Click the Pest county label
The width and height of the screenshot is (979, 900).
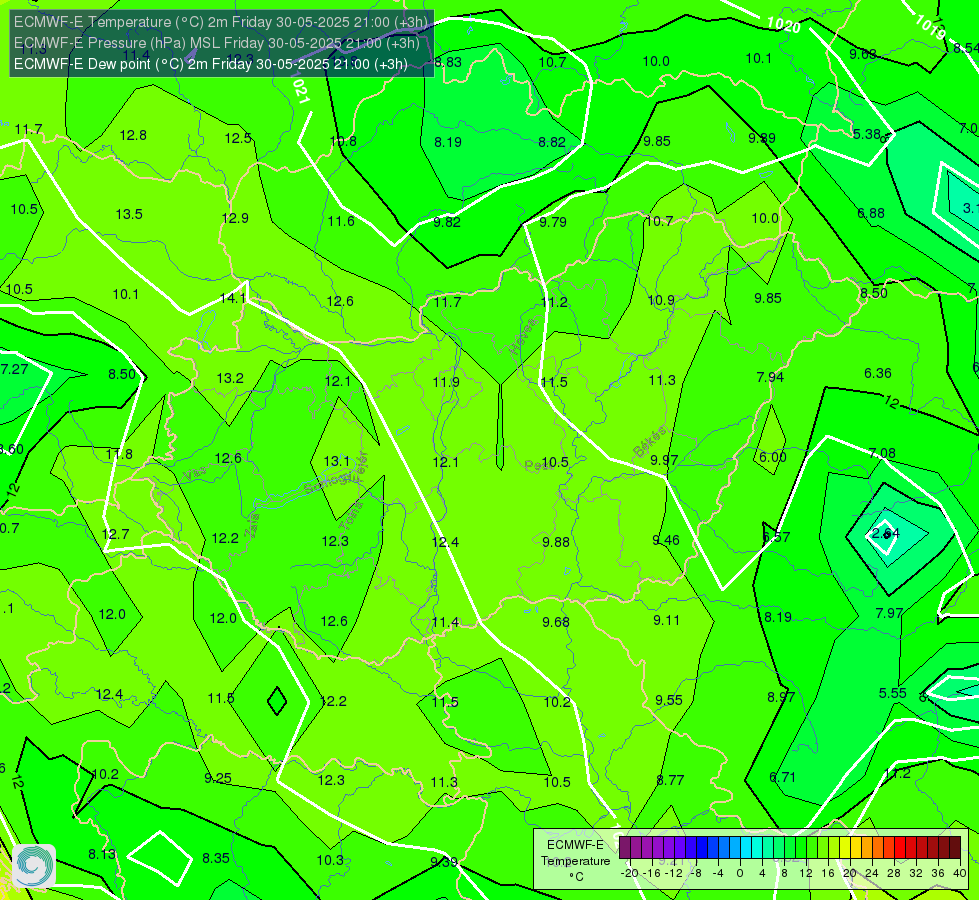tap(538, 466)
